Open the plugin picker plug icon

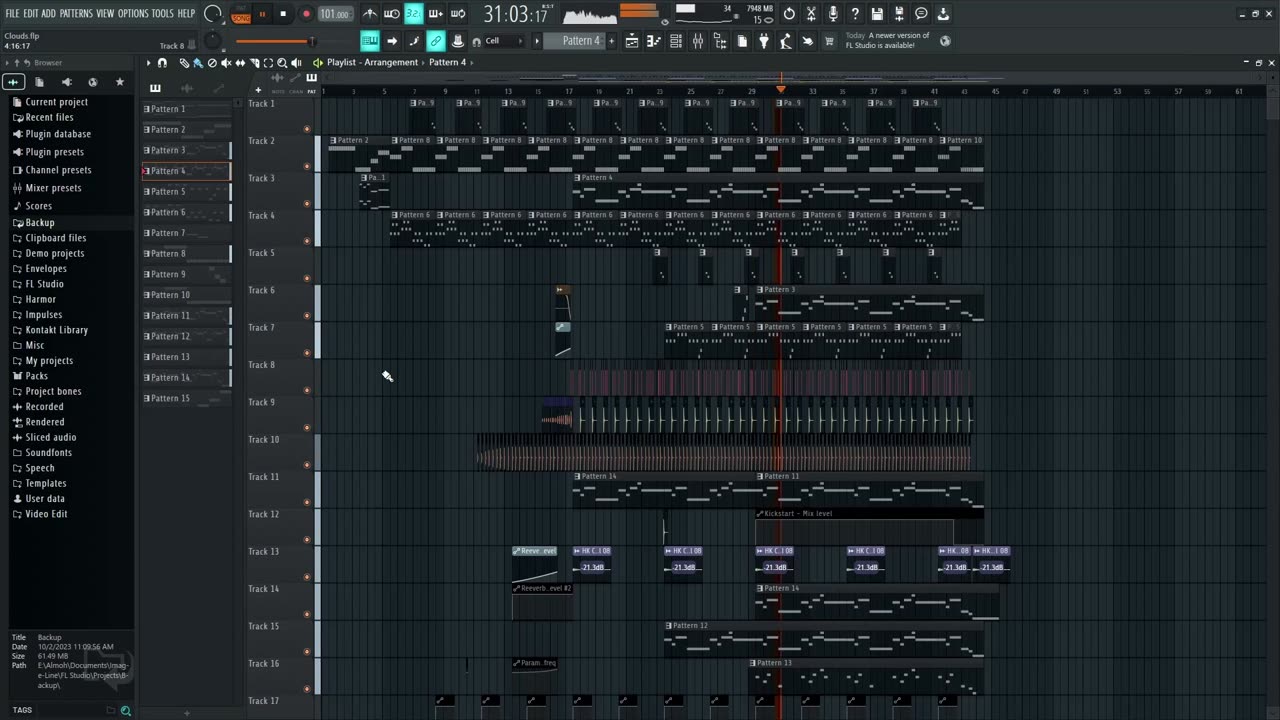point(764,41)
